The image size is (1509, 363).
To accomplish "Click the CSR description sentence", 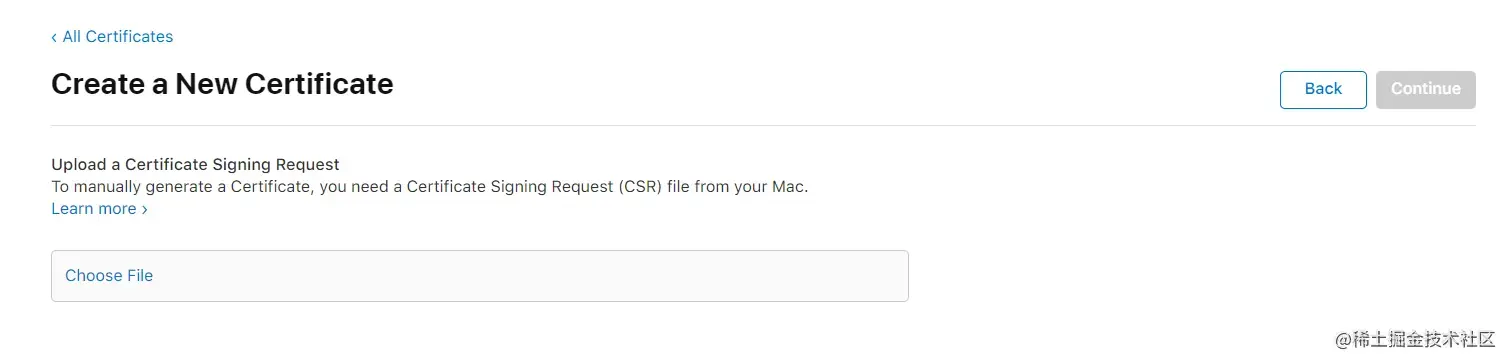I will point(429,187).
